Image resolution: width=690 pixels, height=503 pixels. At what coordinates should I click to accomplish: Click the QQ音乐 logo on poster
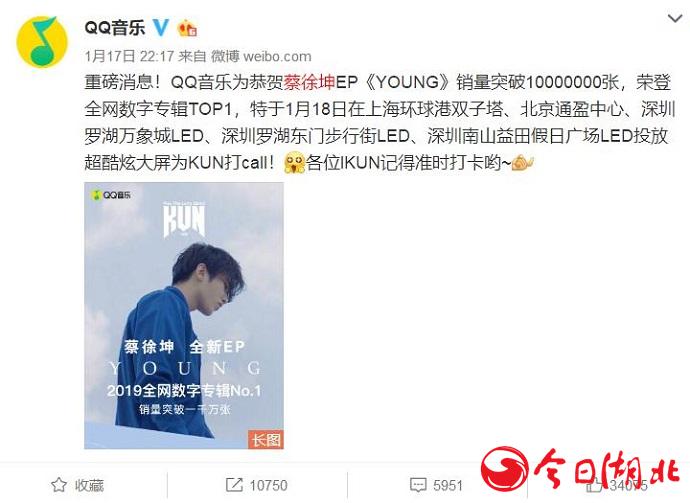[x=111, y=195]
